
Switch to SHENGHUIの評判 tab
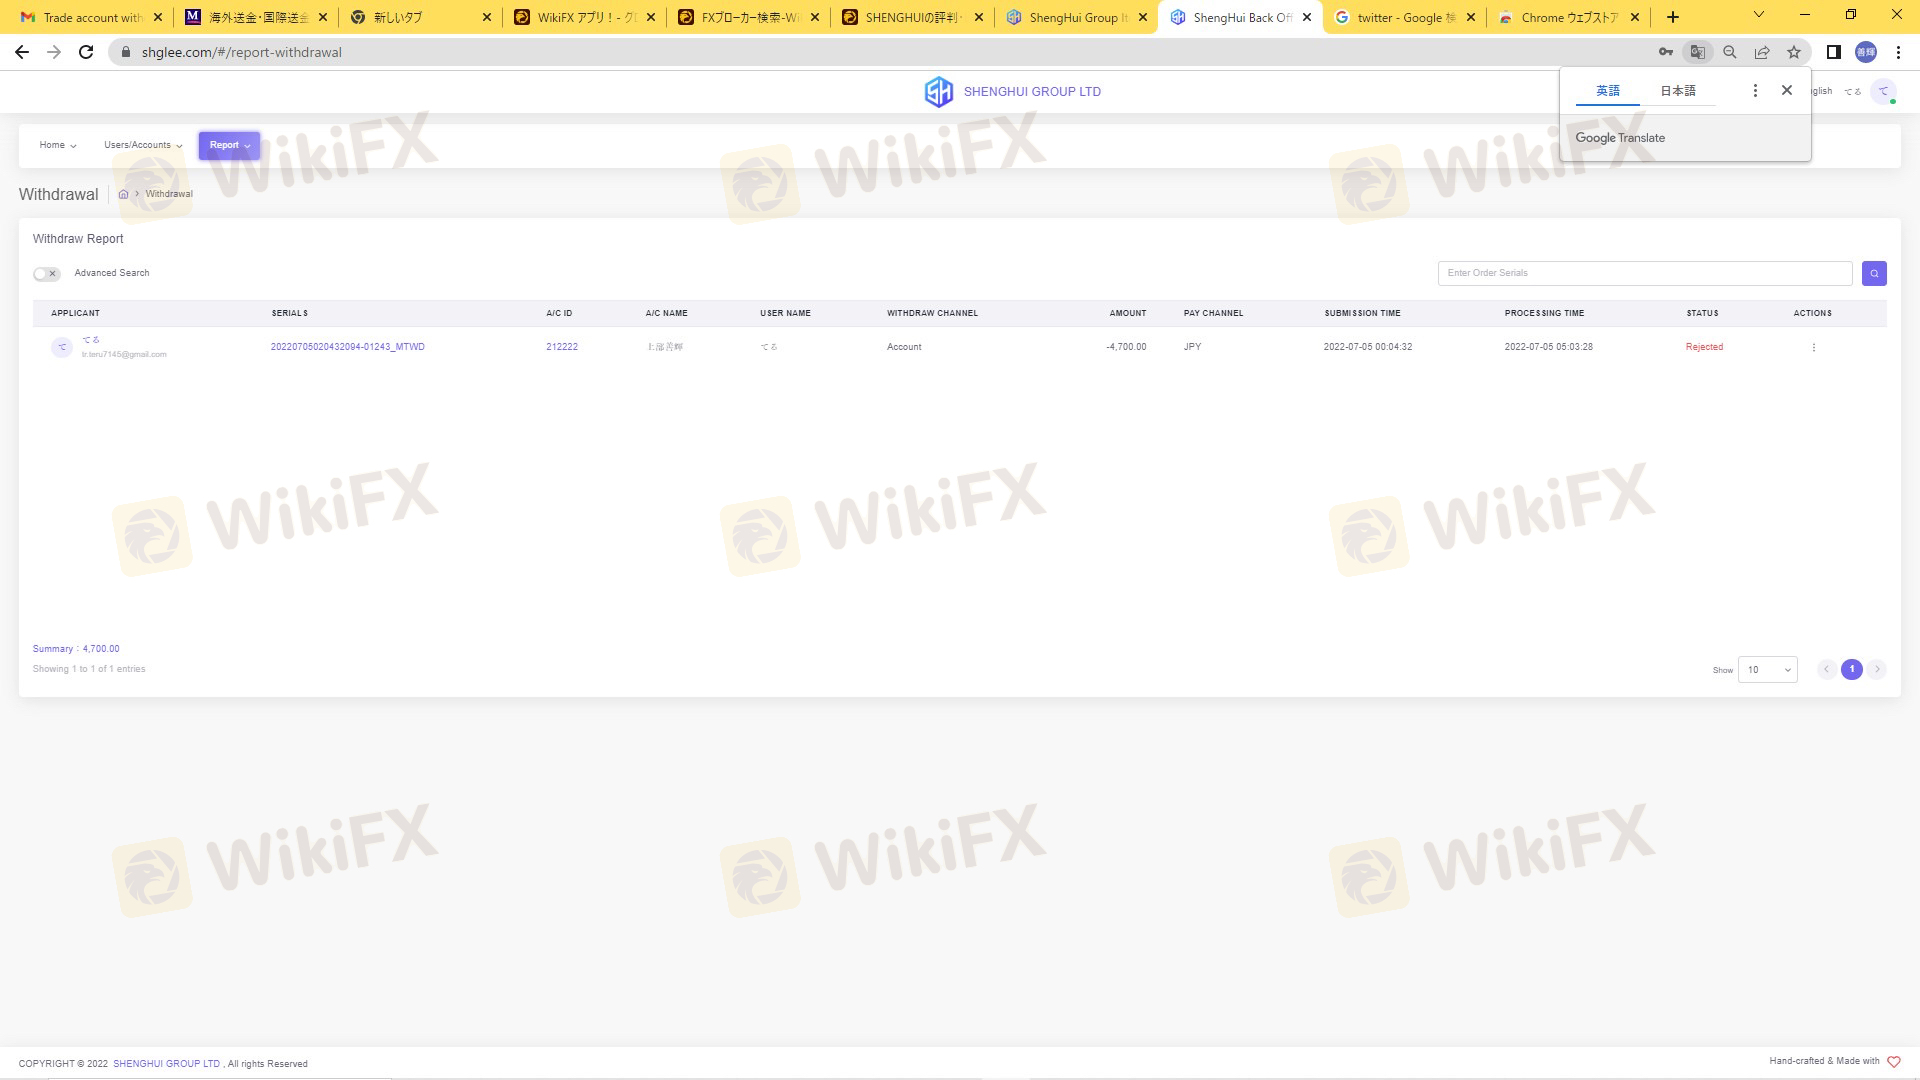click(x=912, y=17)
